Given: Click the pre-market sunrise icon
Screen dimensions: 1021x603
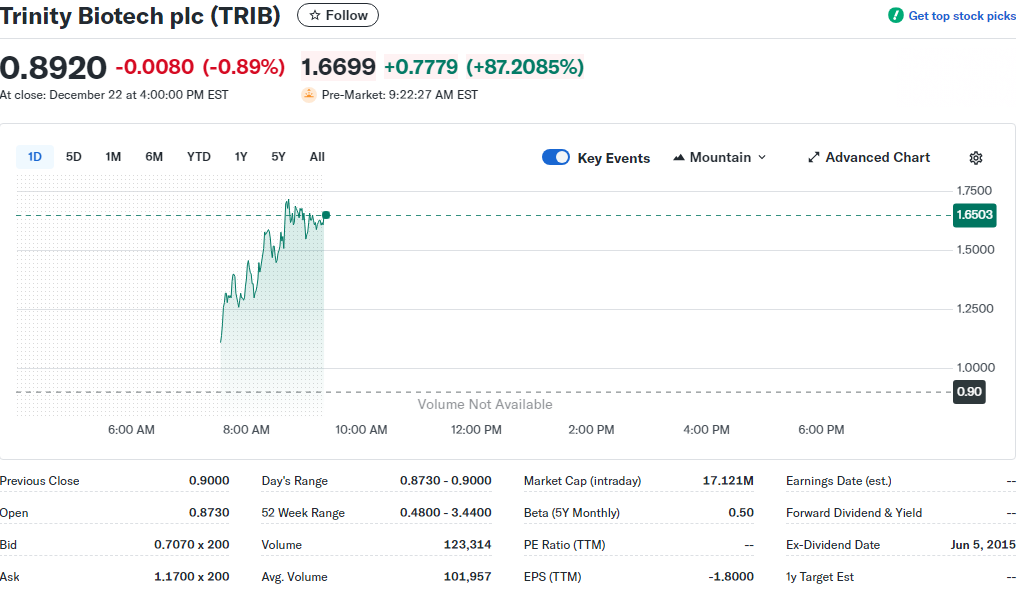Looking at the screenshot, I should [x=309, y=95].
